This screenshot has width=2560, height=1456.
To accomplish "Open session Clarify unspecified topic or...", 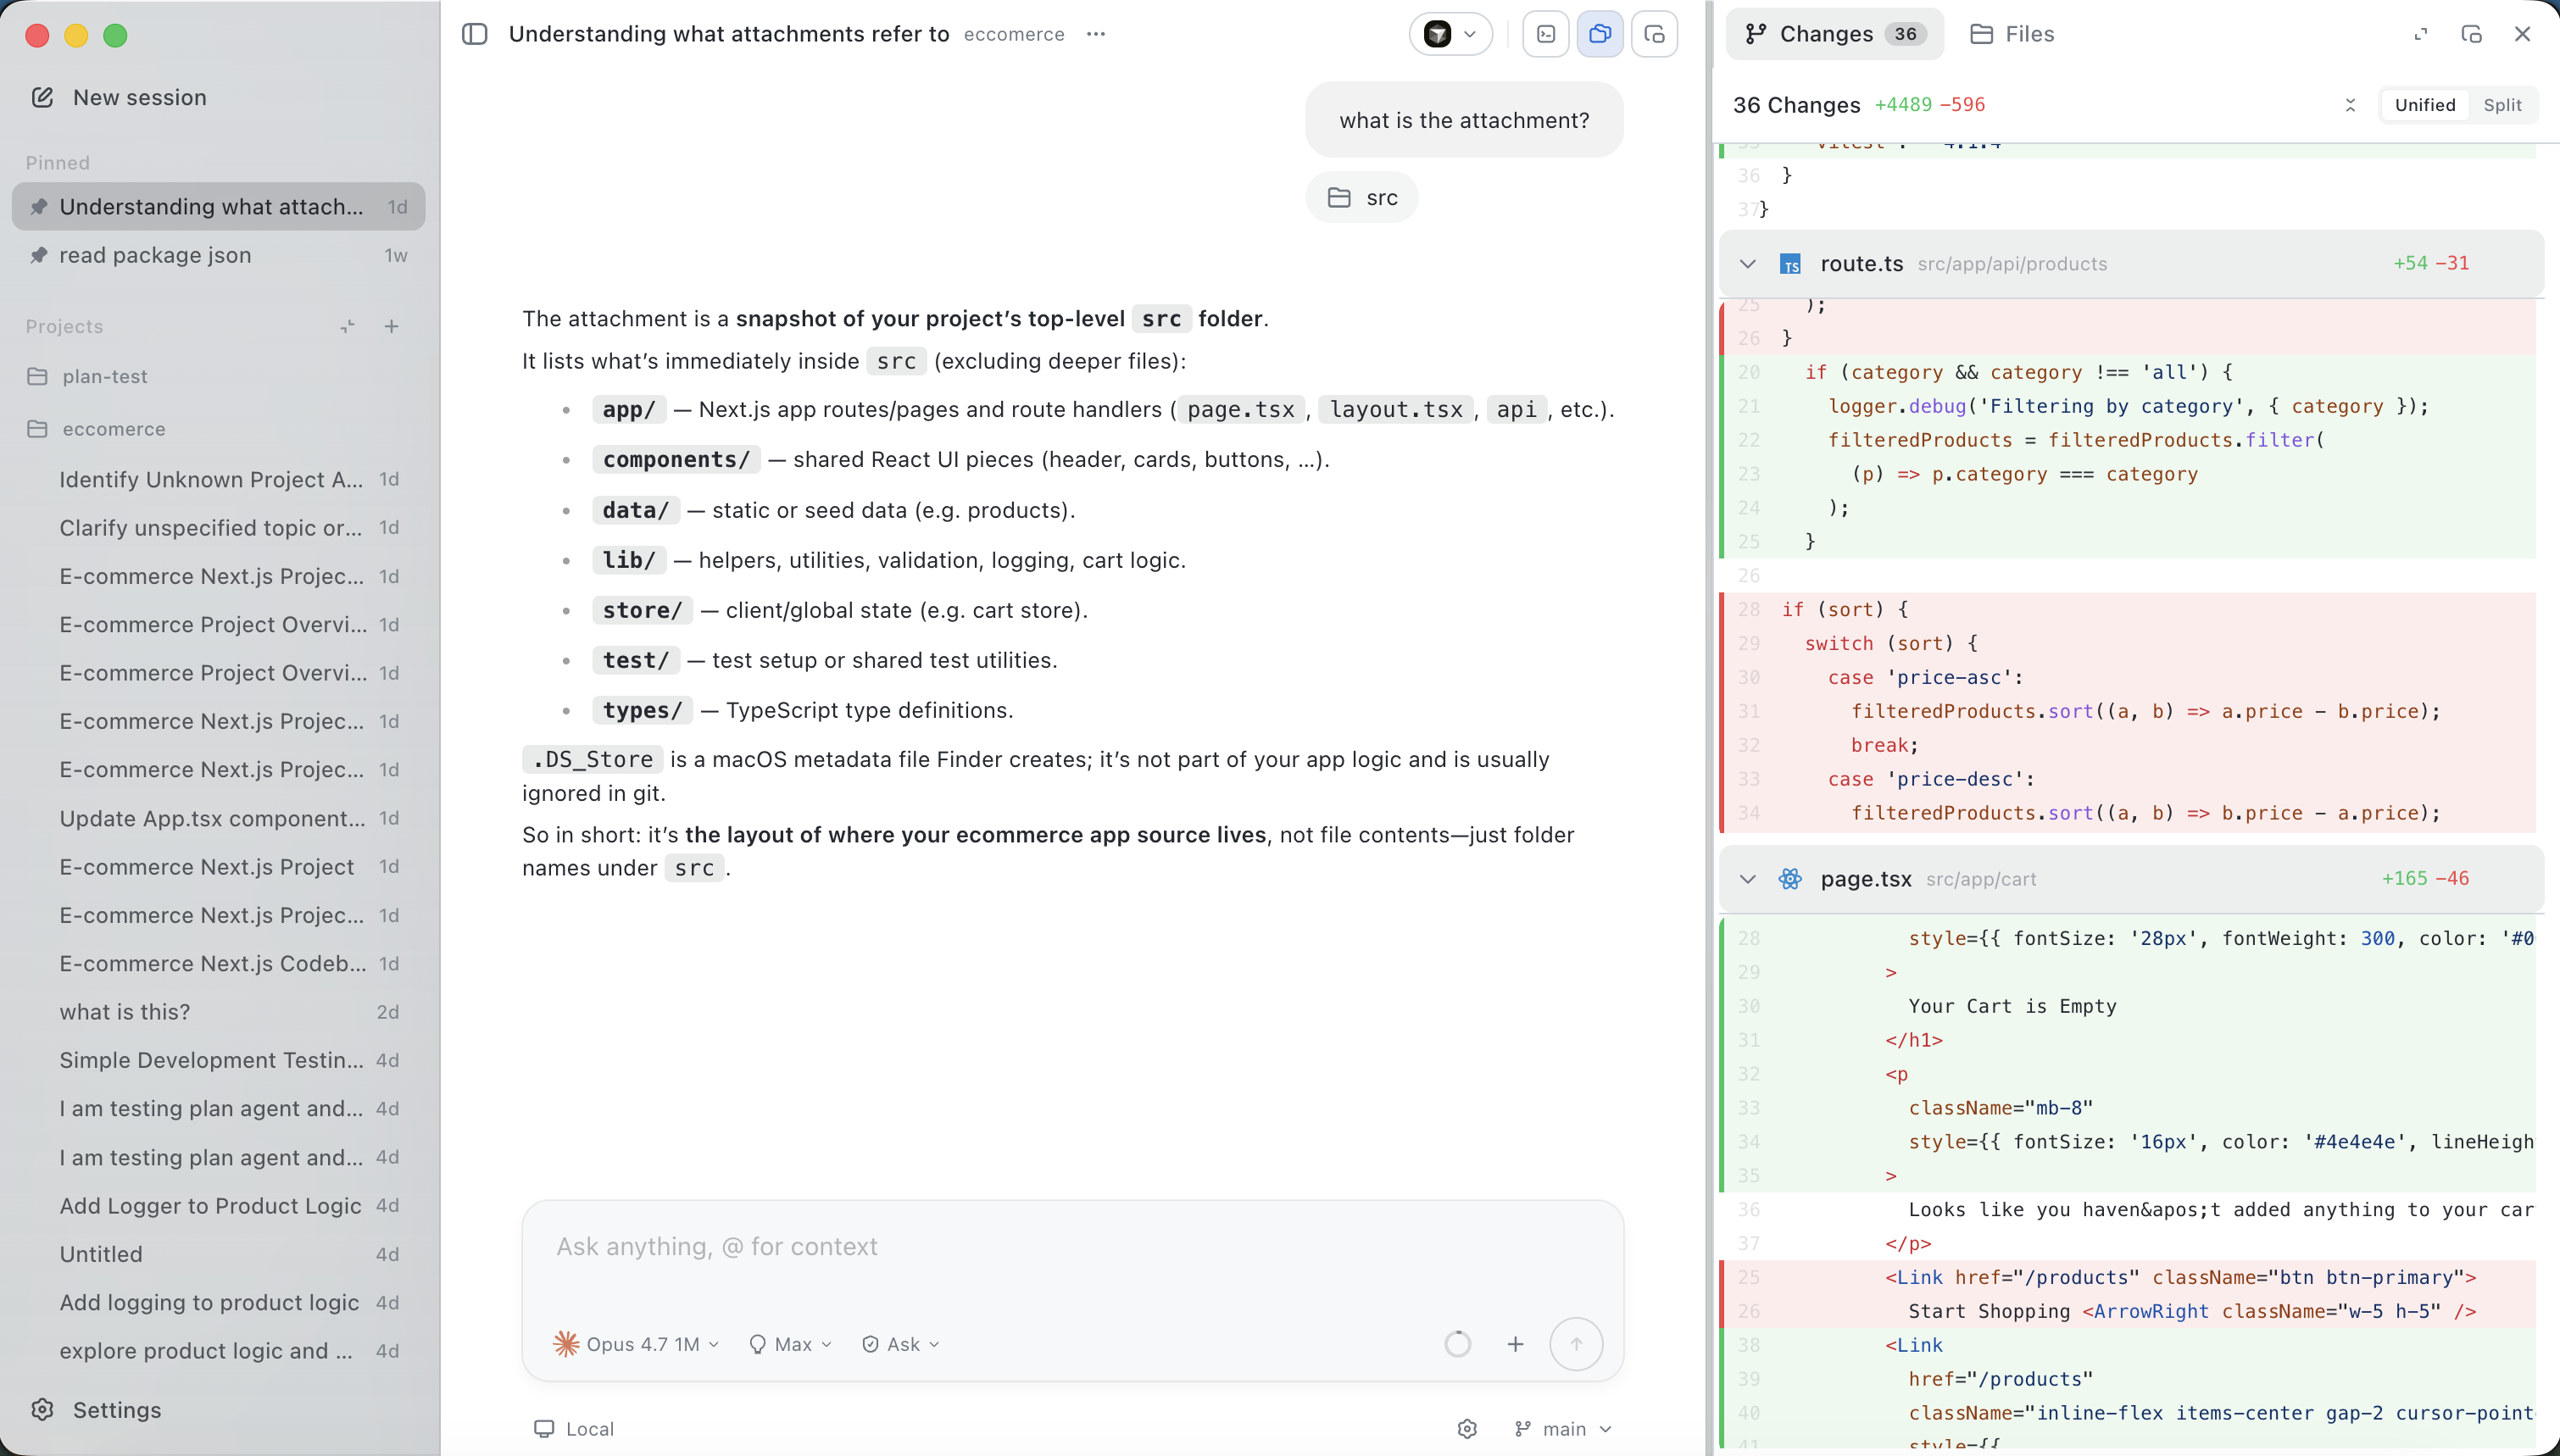I will tap(219, 527).
